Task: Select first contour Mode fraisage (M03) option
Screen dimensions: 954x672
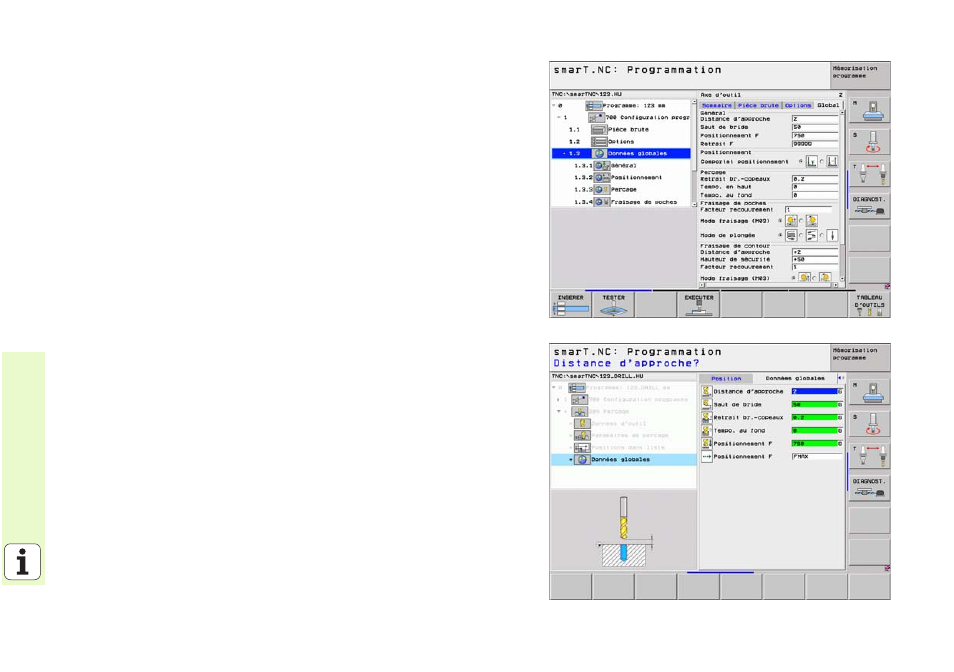Action: (804, 278)
